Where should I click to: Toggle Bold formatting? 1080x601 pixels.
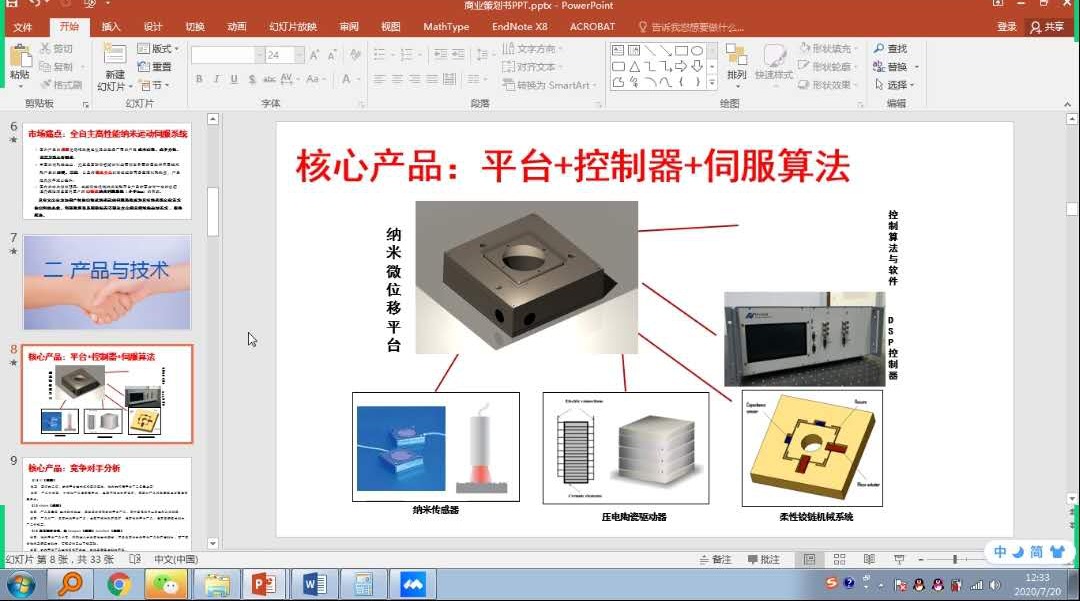(x=199, y=79)
